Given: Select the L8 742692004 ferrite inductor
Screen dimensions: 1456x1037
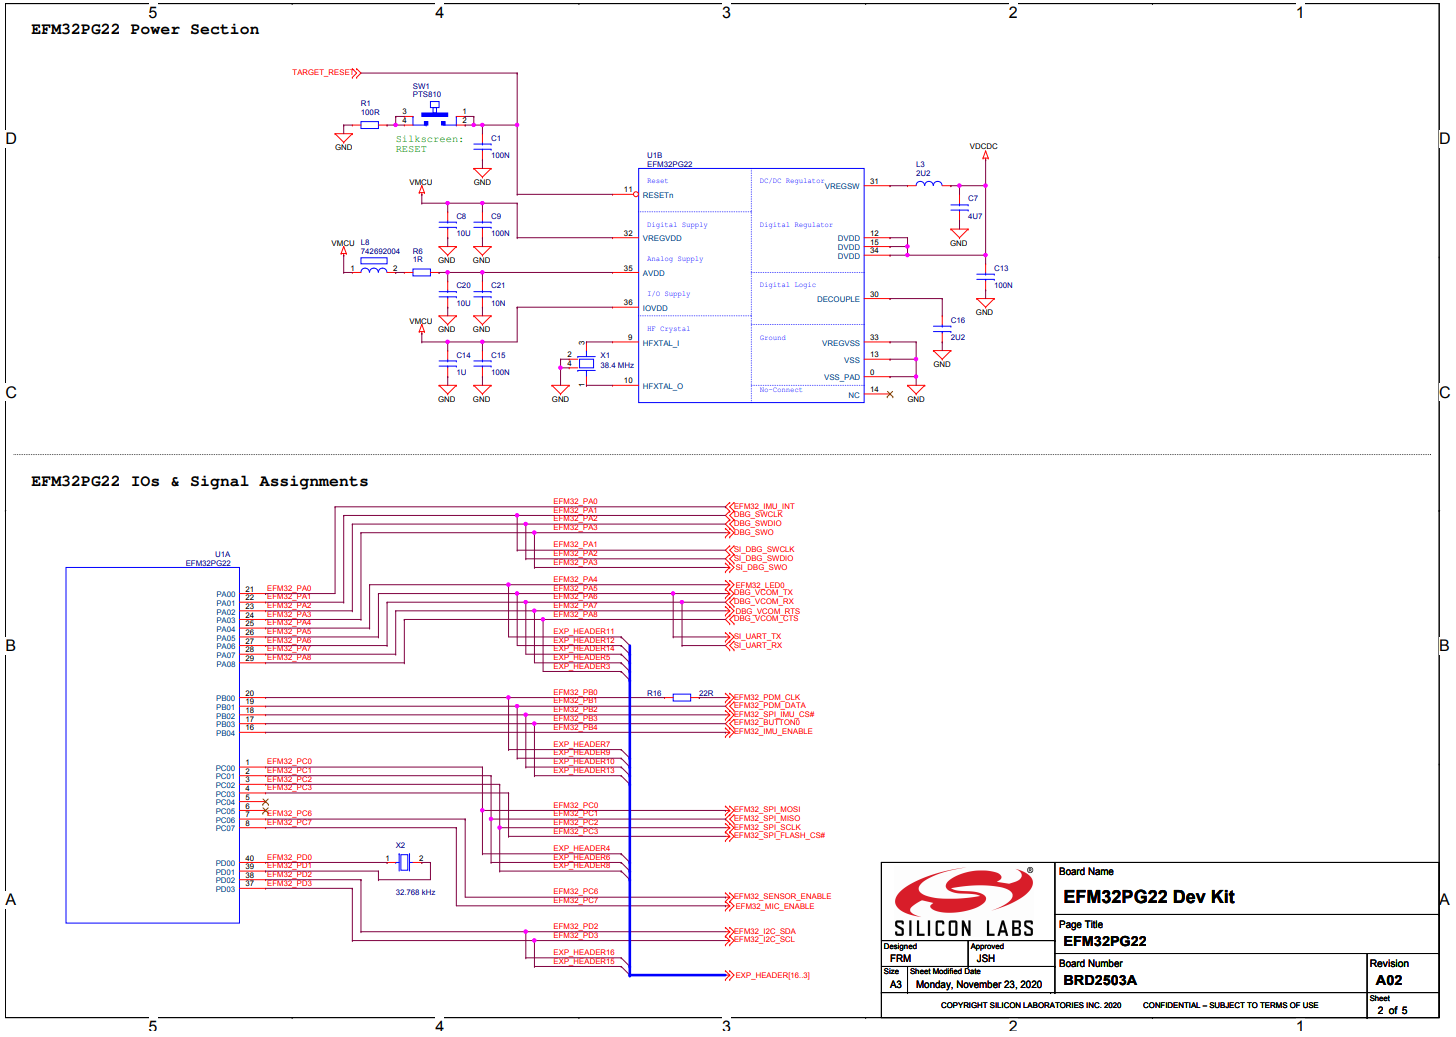Looking at the screenshot, I should click(374, 269).
